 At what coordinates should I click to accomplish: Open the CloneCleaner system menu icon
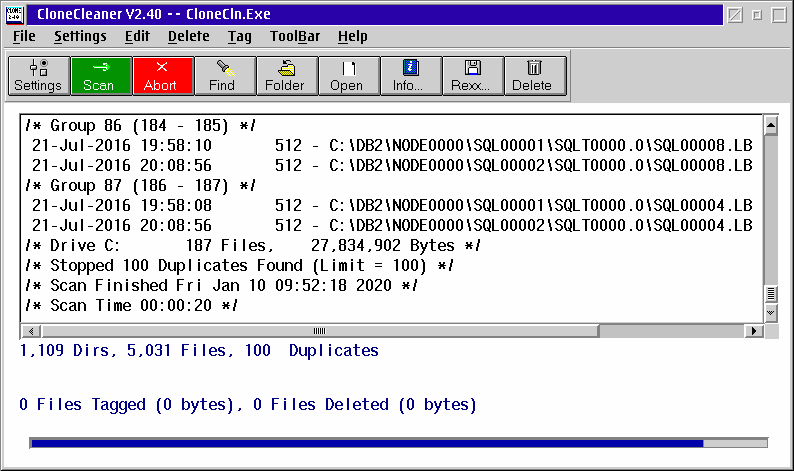pyautogui.click(x=14, y=14)
